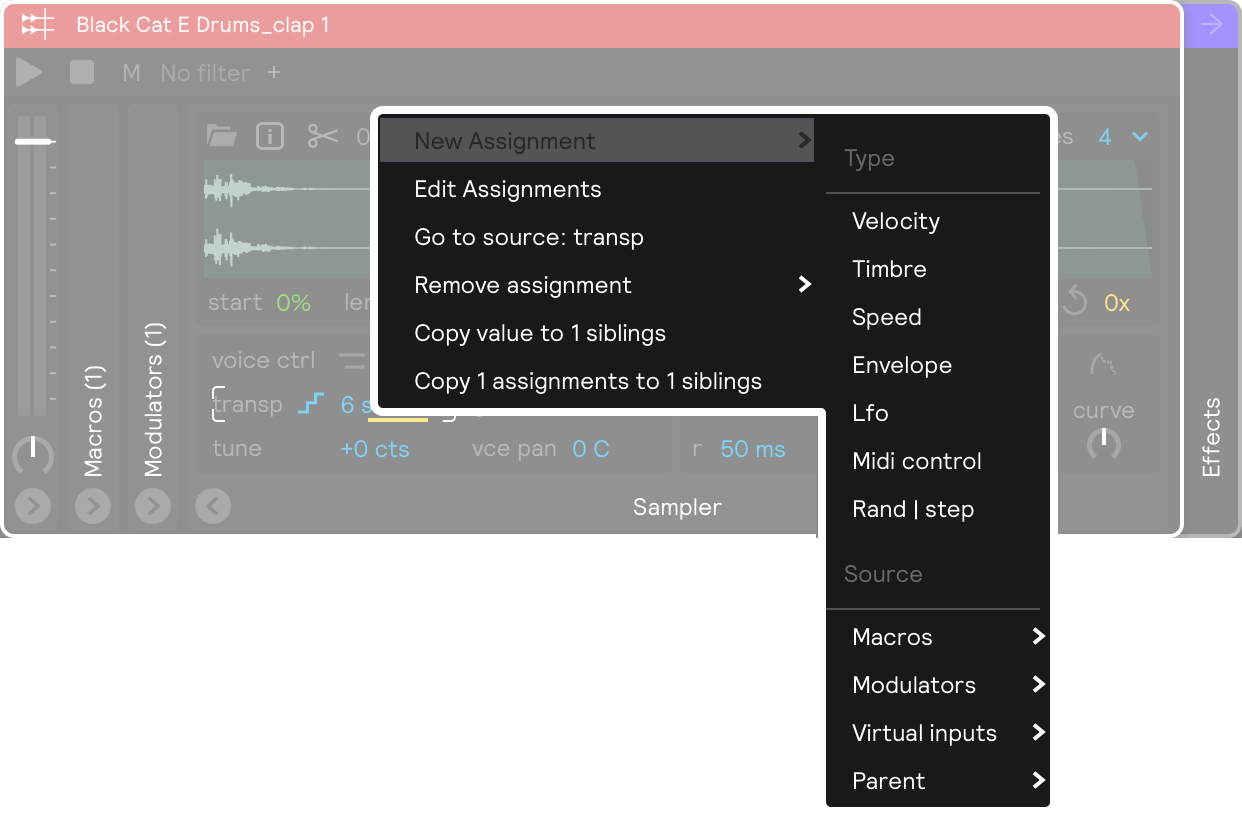1242x815 pixels.
Task: Adjust the volume fader handle
Action: 34,142
